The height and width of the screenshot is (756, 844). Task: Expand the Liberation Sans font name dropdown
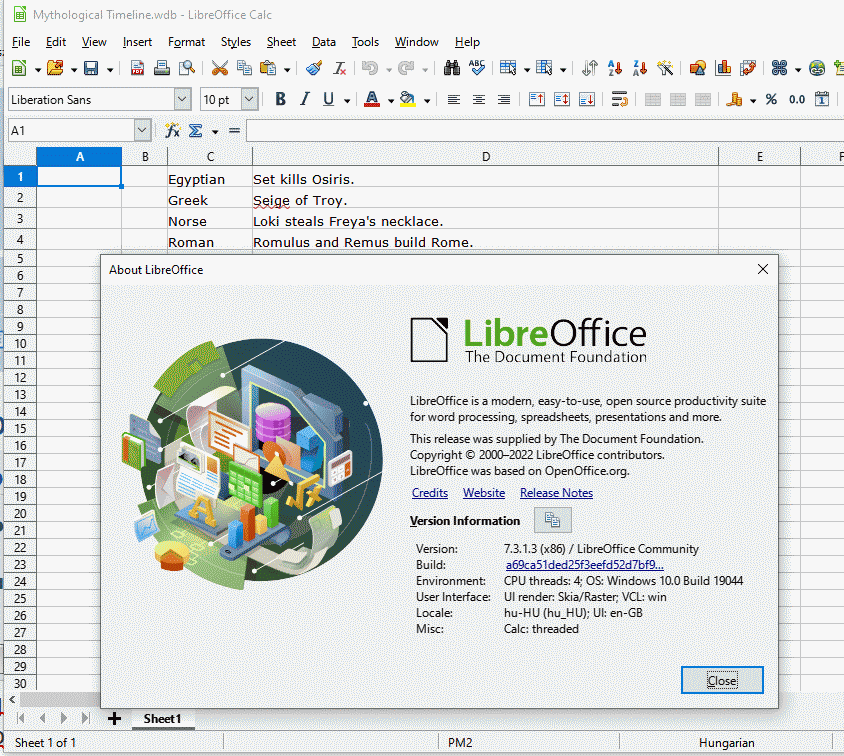pyautogui.click(x=182, y=100)
